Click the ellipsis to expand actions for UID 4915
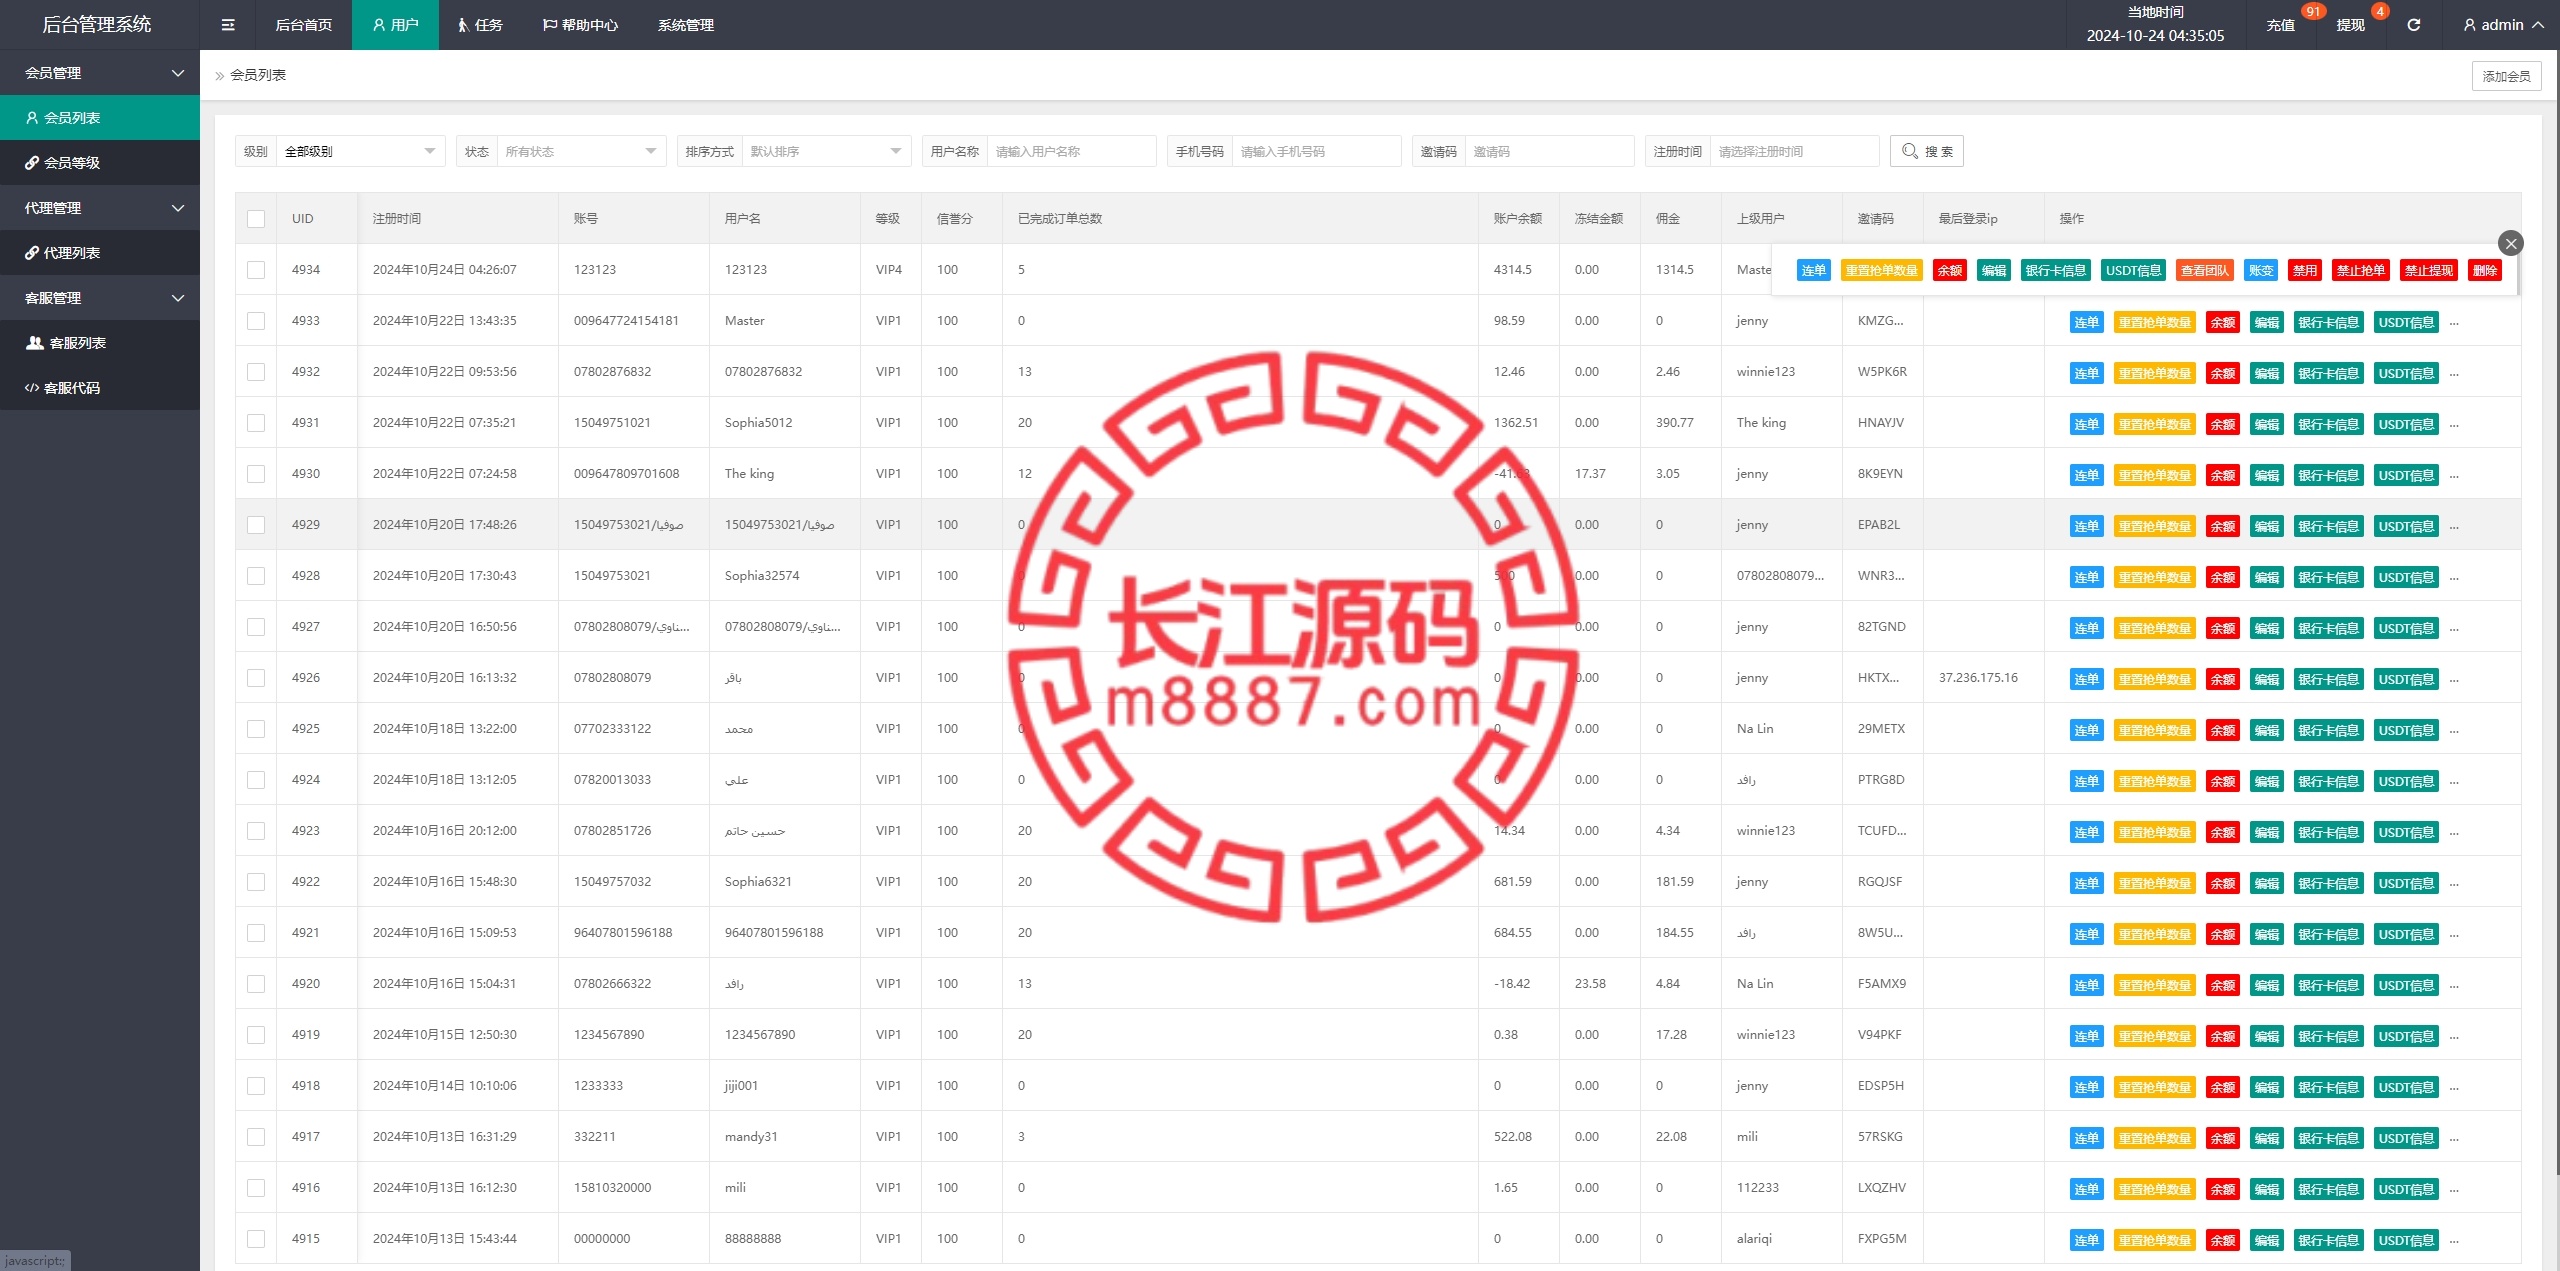Screen dimensions: 2560x1271 pos(2454,1241)
